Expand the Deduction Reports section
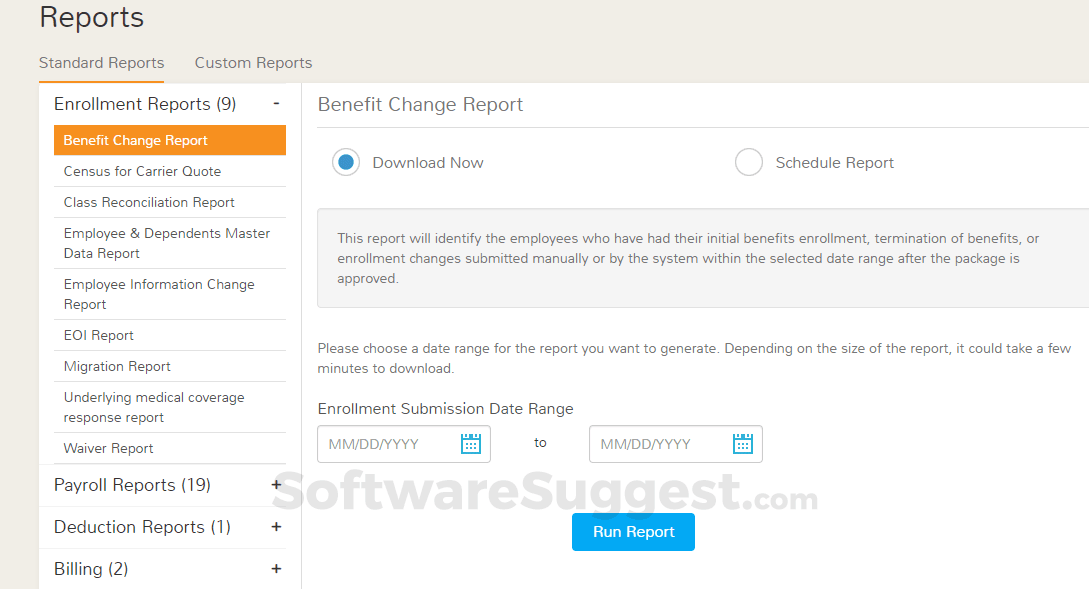 [276, 527]
